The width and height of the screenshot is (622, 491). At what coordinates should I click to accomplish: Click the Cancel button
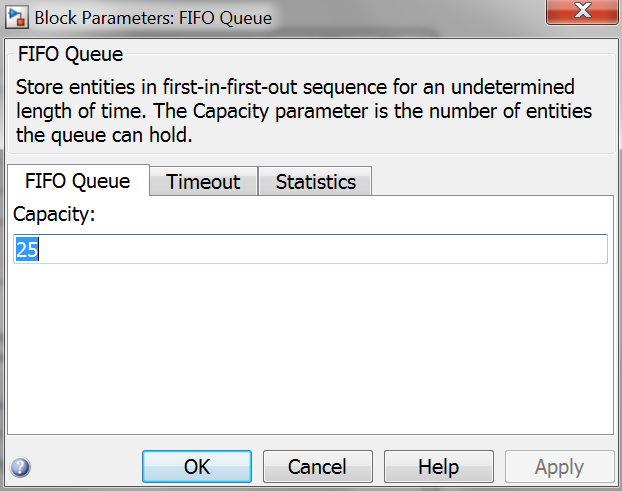(x=318, y=466)
